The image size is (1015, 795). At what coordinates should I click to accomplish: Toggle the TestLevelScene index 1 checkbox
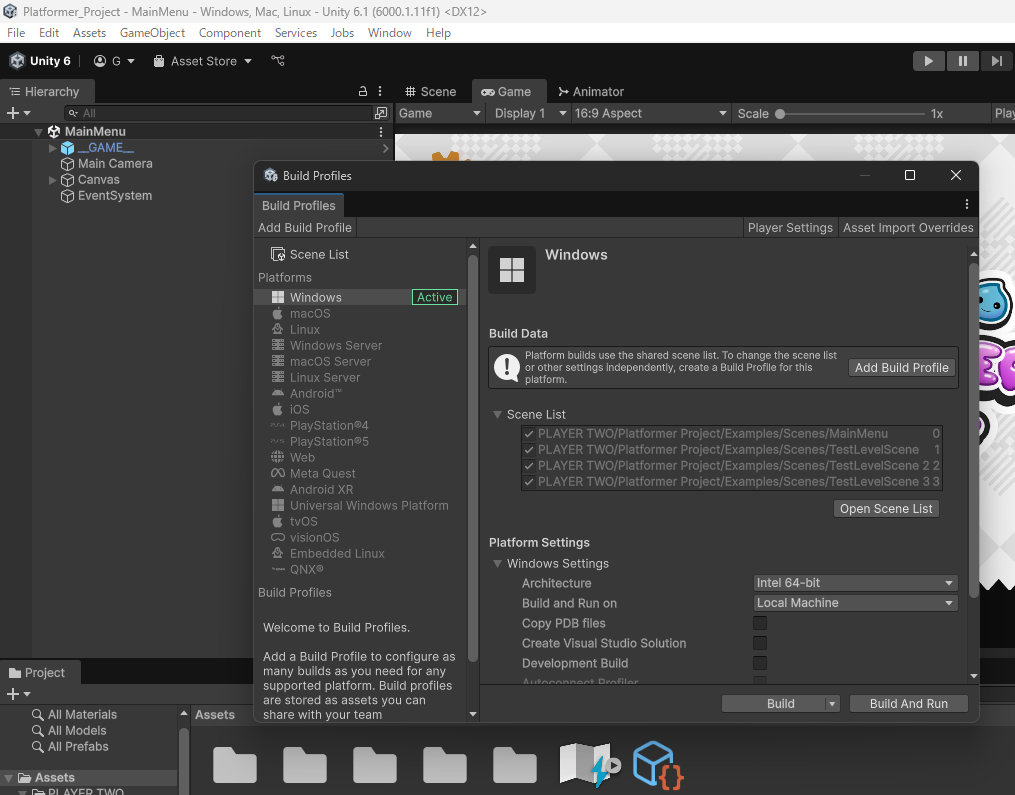(529, 450)
